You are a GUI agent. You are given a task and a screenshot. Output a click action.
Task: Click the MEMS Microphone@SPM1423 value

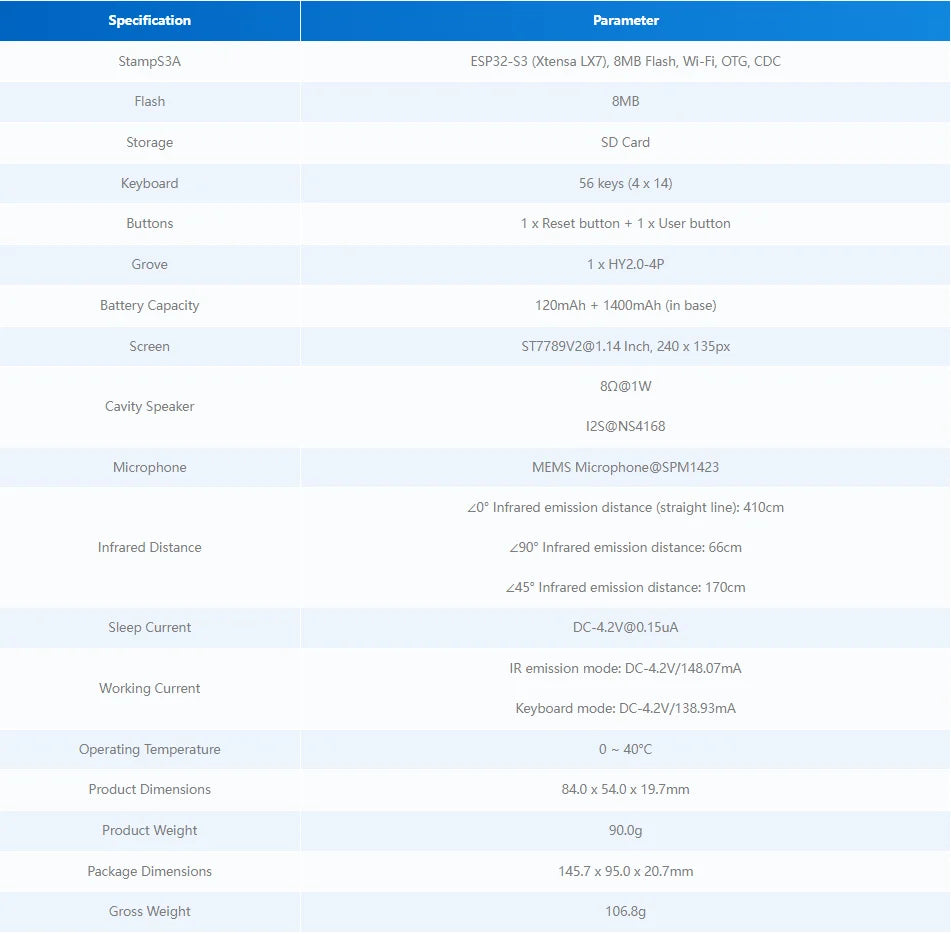[x=625, y=467]
